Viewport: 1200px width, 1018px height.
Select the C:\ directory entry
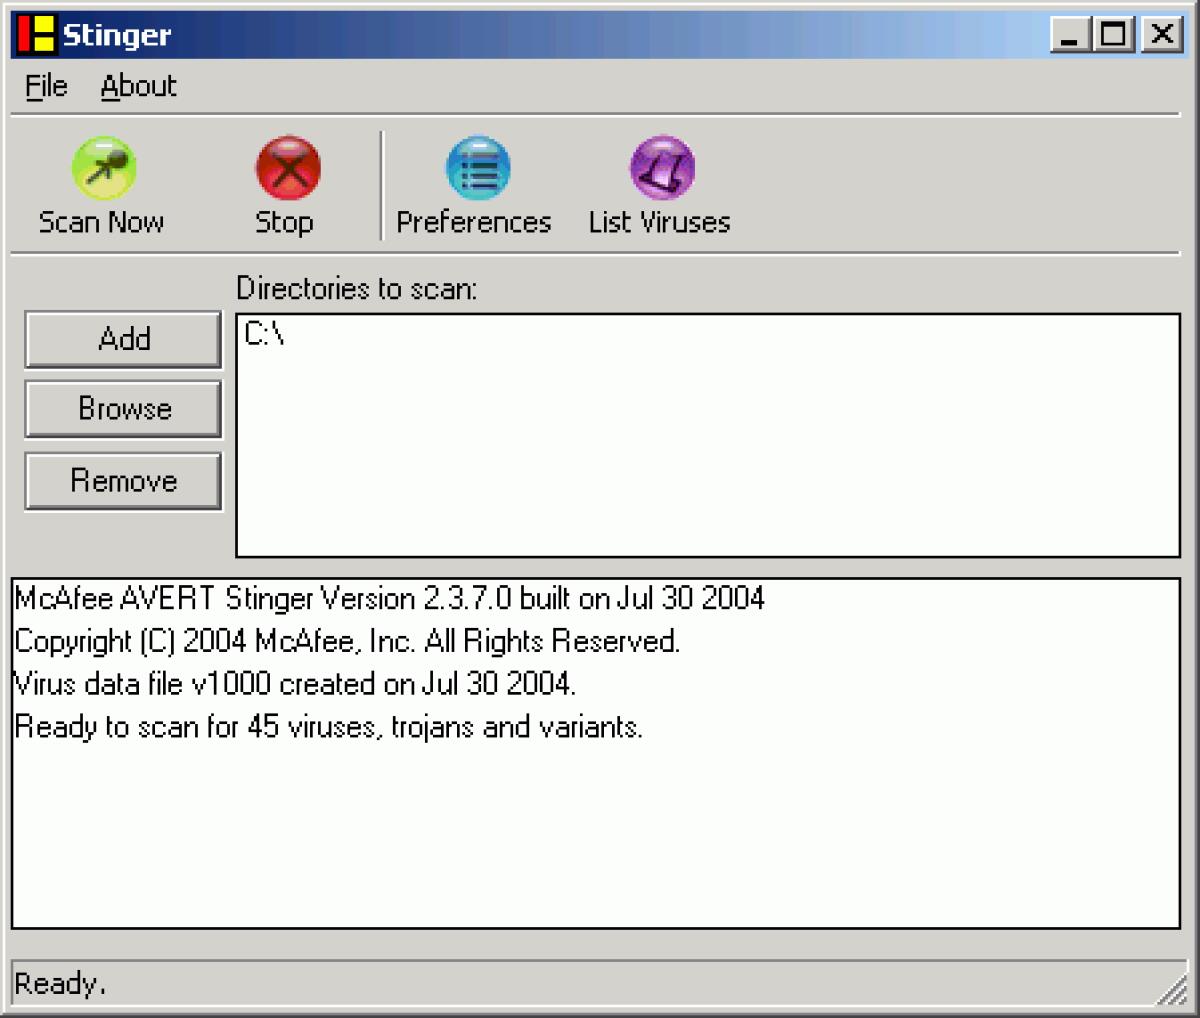point(265,336)
